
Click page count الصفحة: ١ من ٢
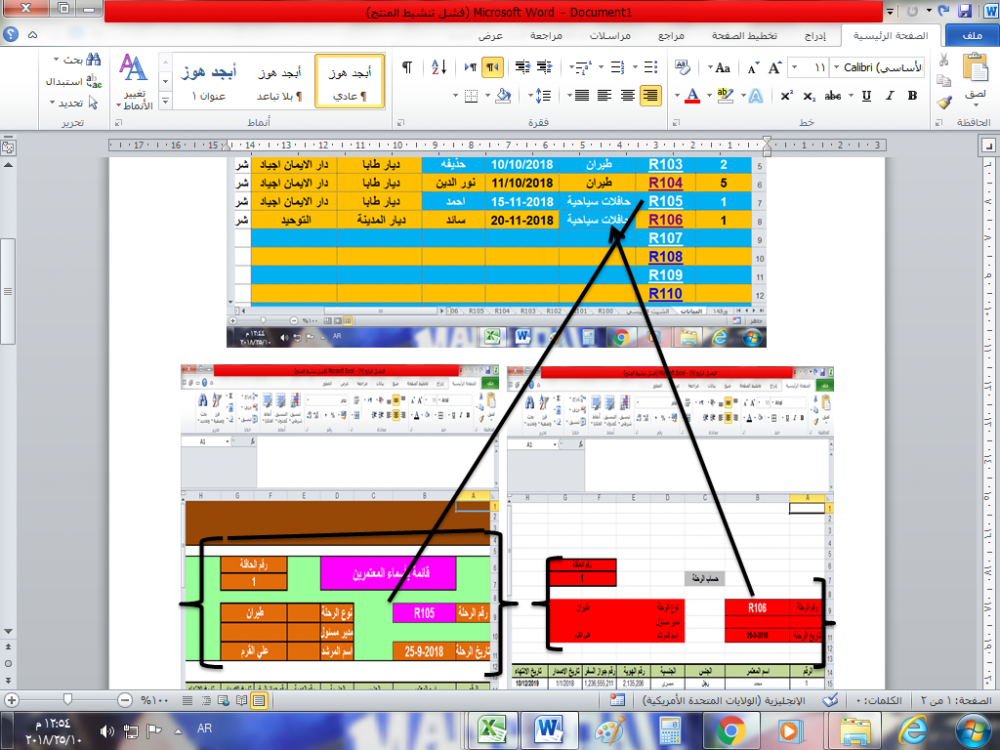[955, 700]
